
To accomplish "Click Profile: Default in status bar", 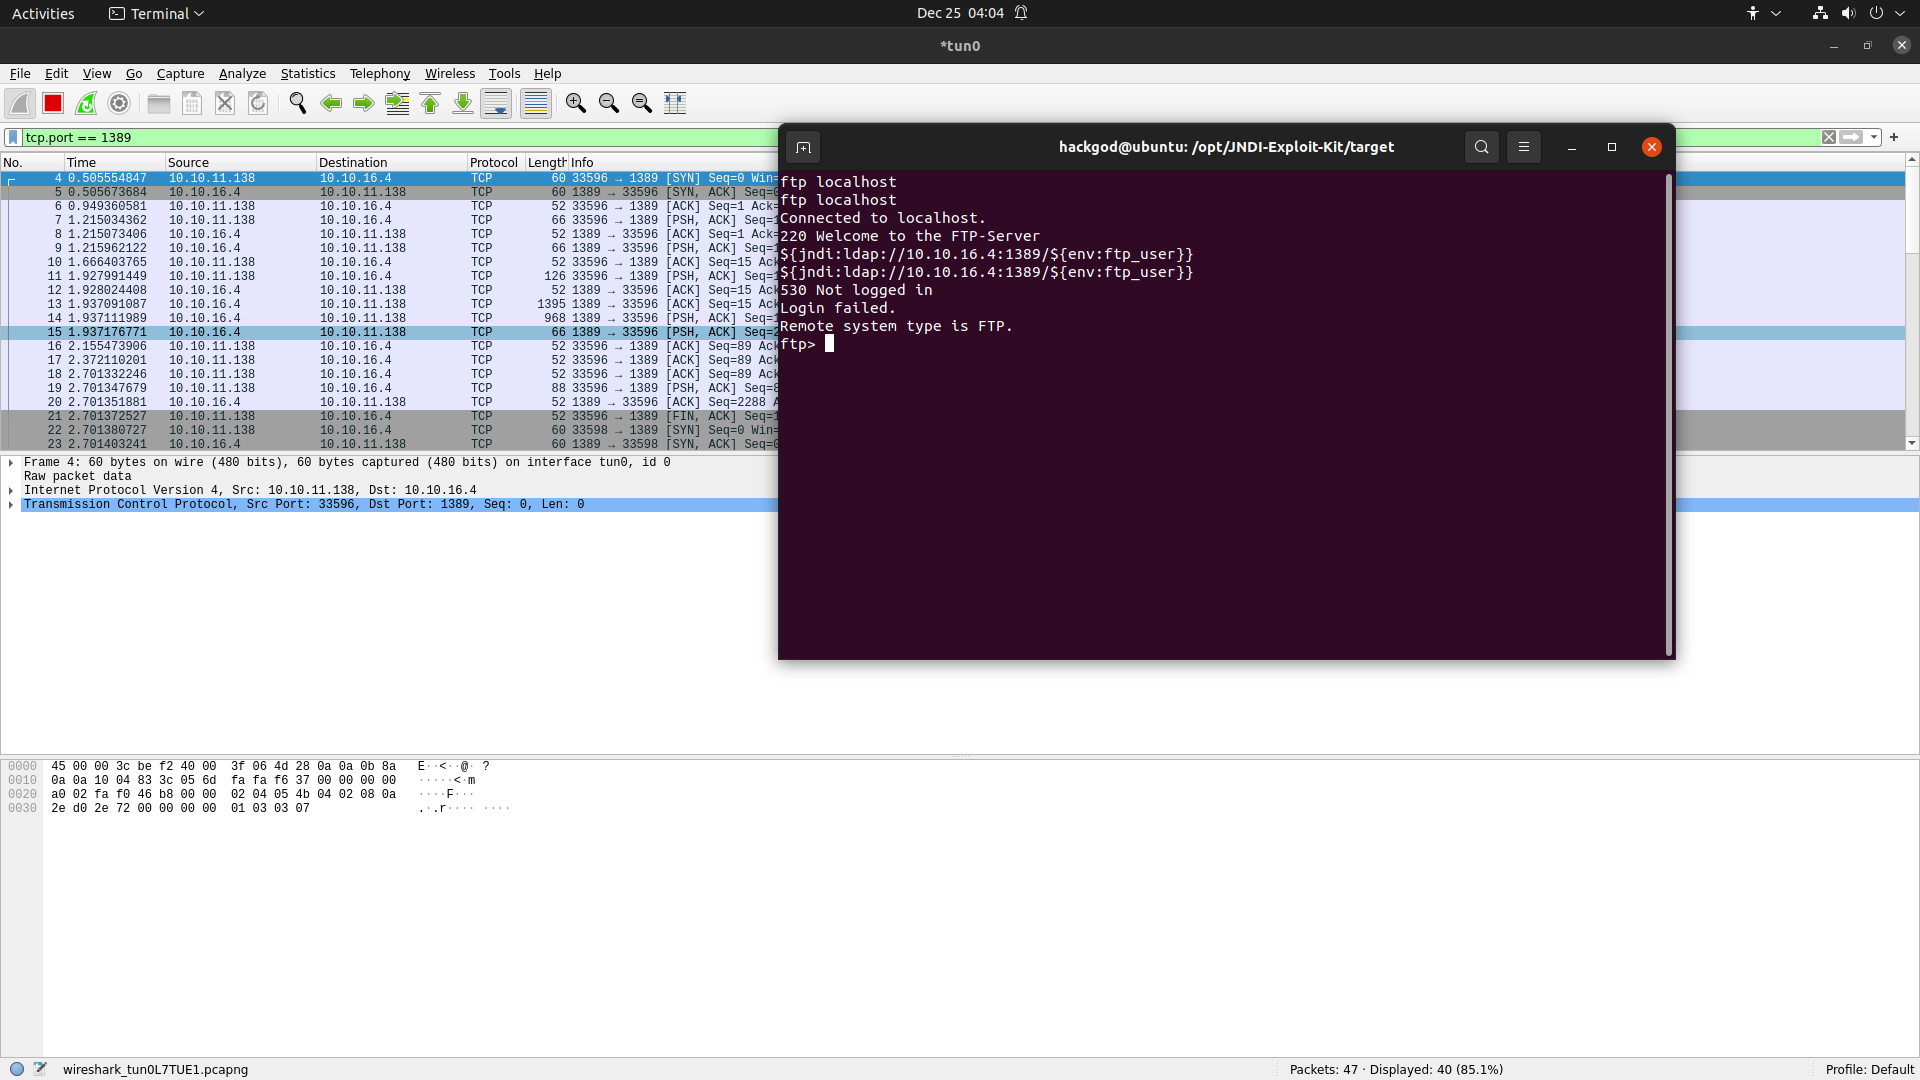I will (x=1869, y=1069).
